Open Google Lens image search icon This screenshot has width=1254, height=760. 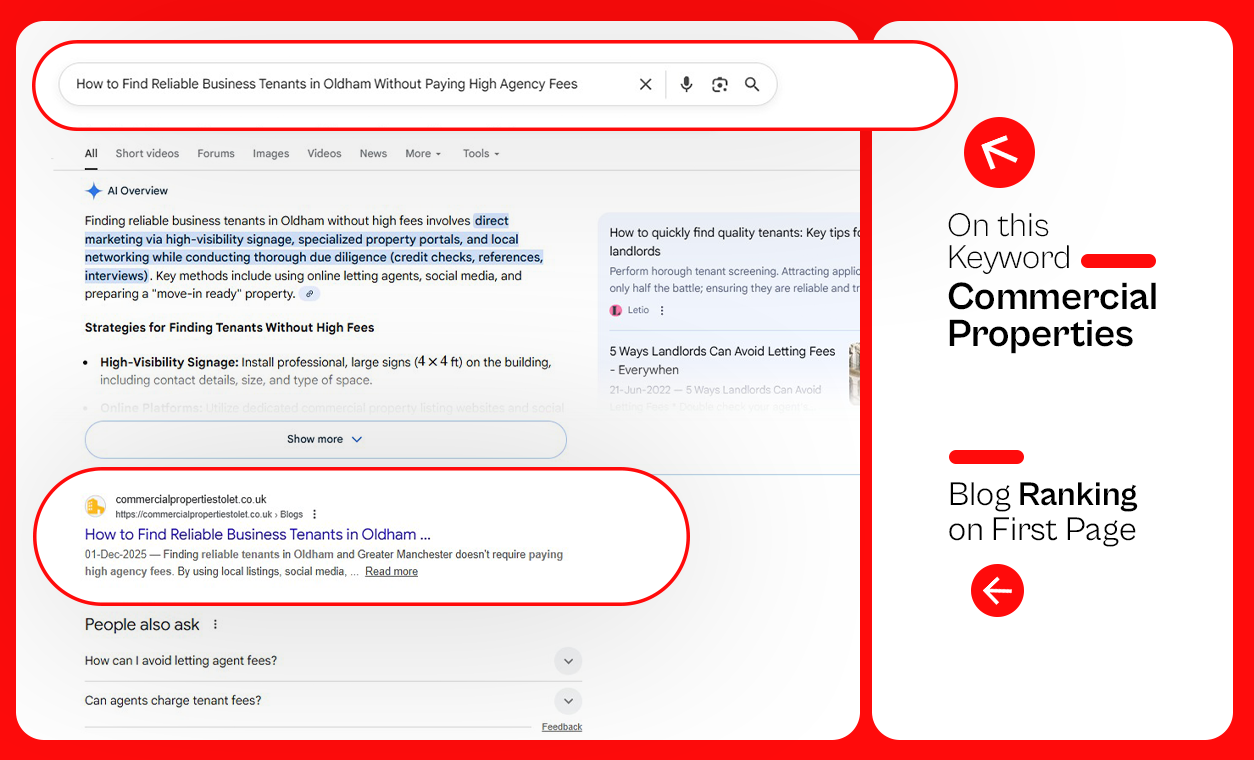click(x=719, y=85)
